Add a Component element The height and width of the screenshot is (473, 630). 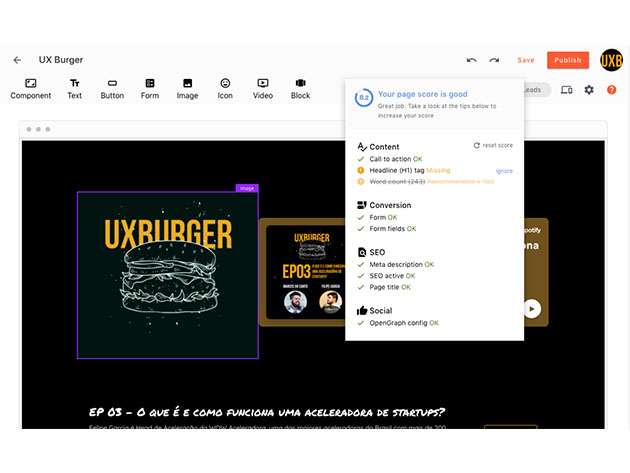point(31,89)
